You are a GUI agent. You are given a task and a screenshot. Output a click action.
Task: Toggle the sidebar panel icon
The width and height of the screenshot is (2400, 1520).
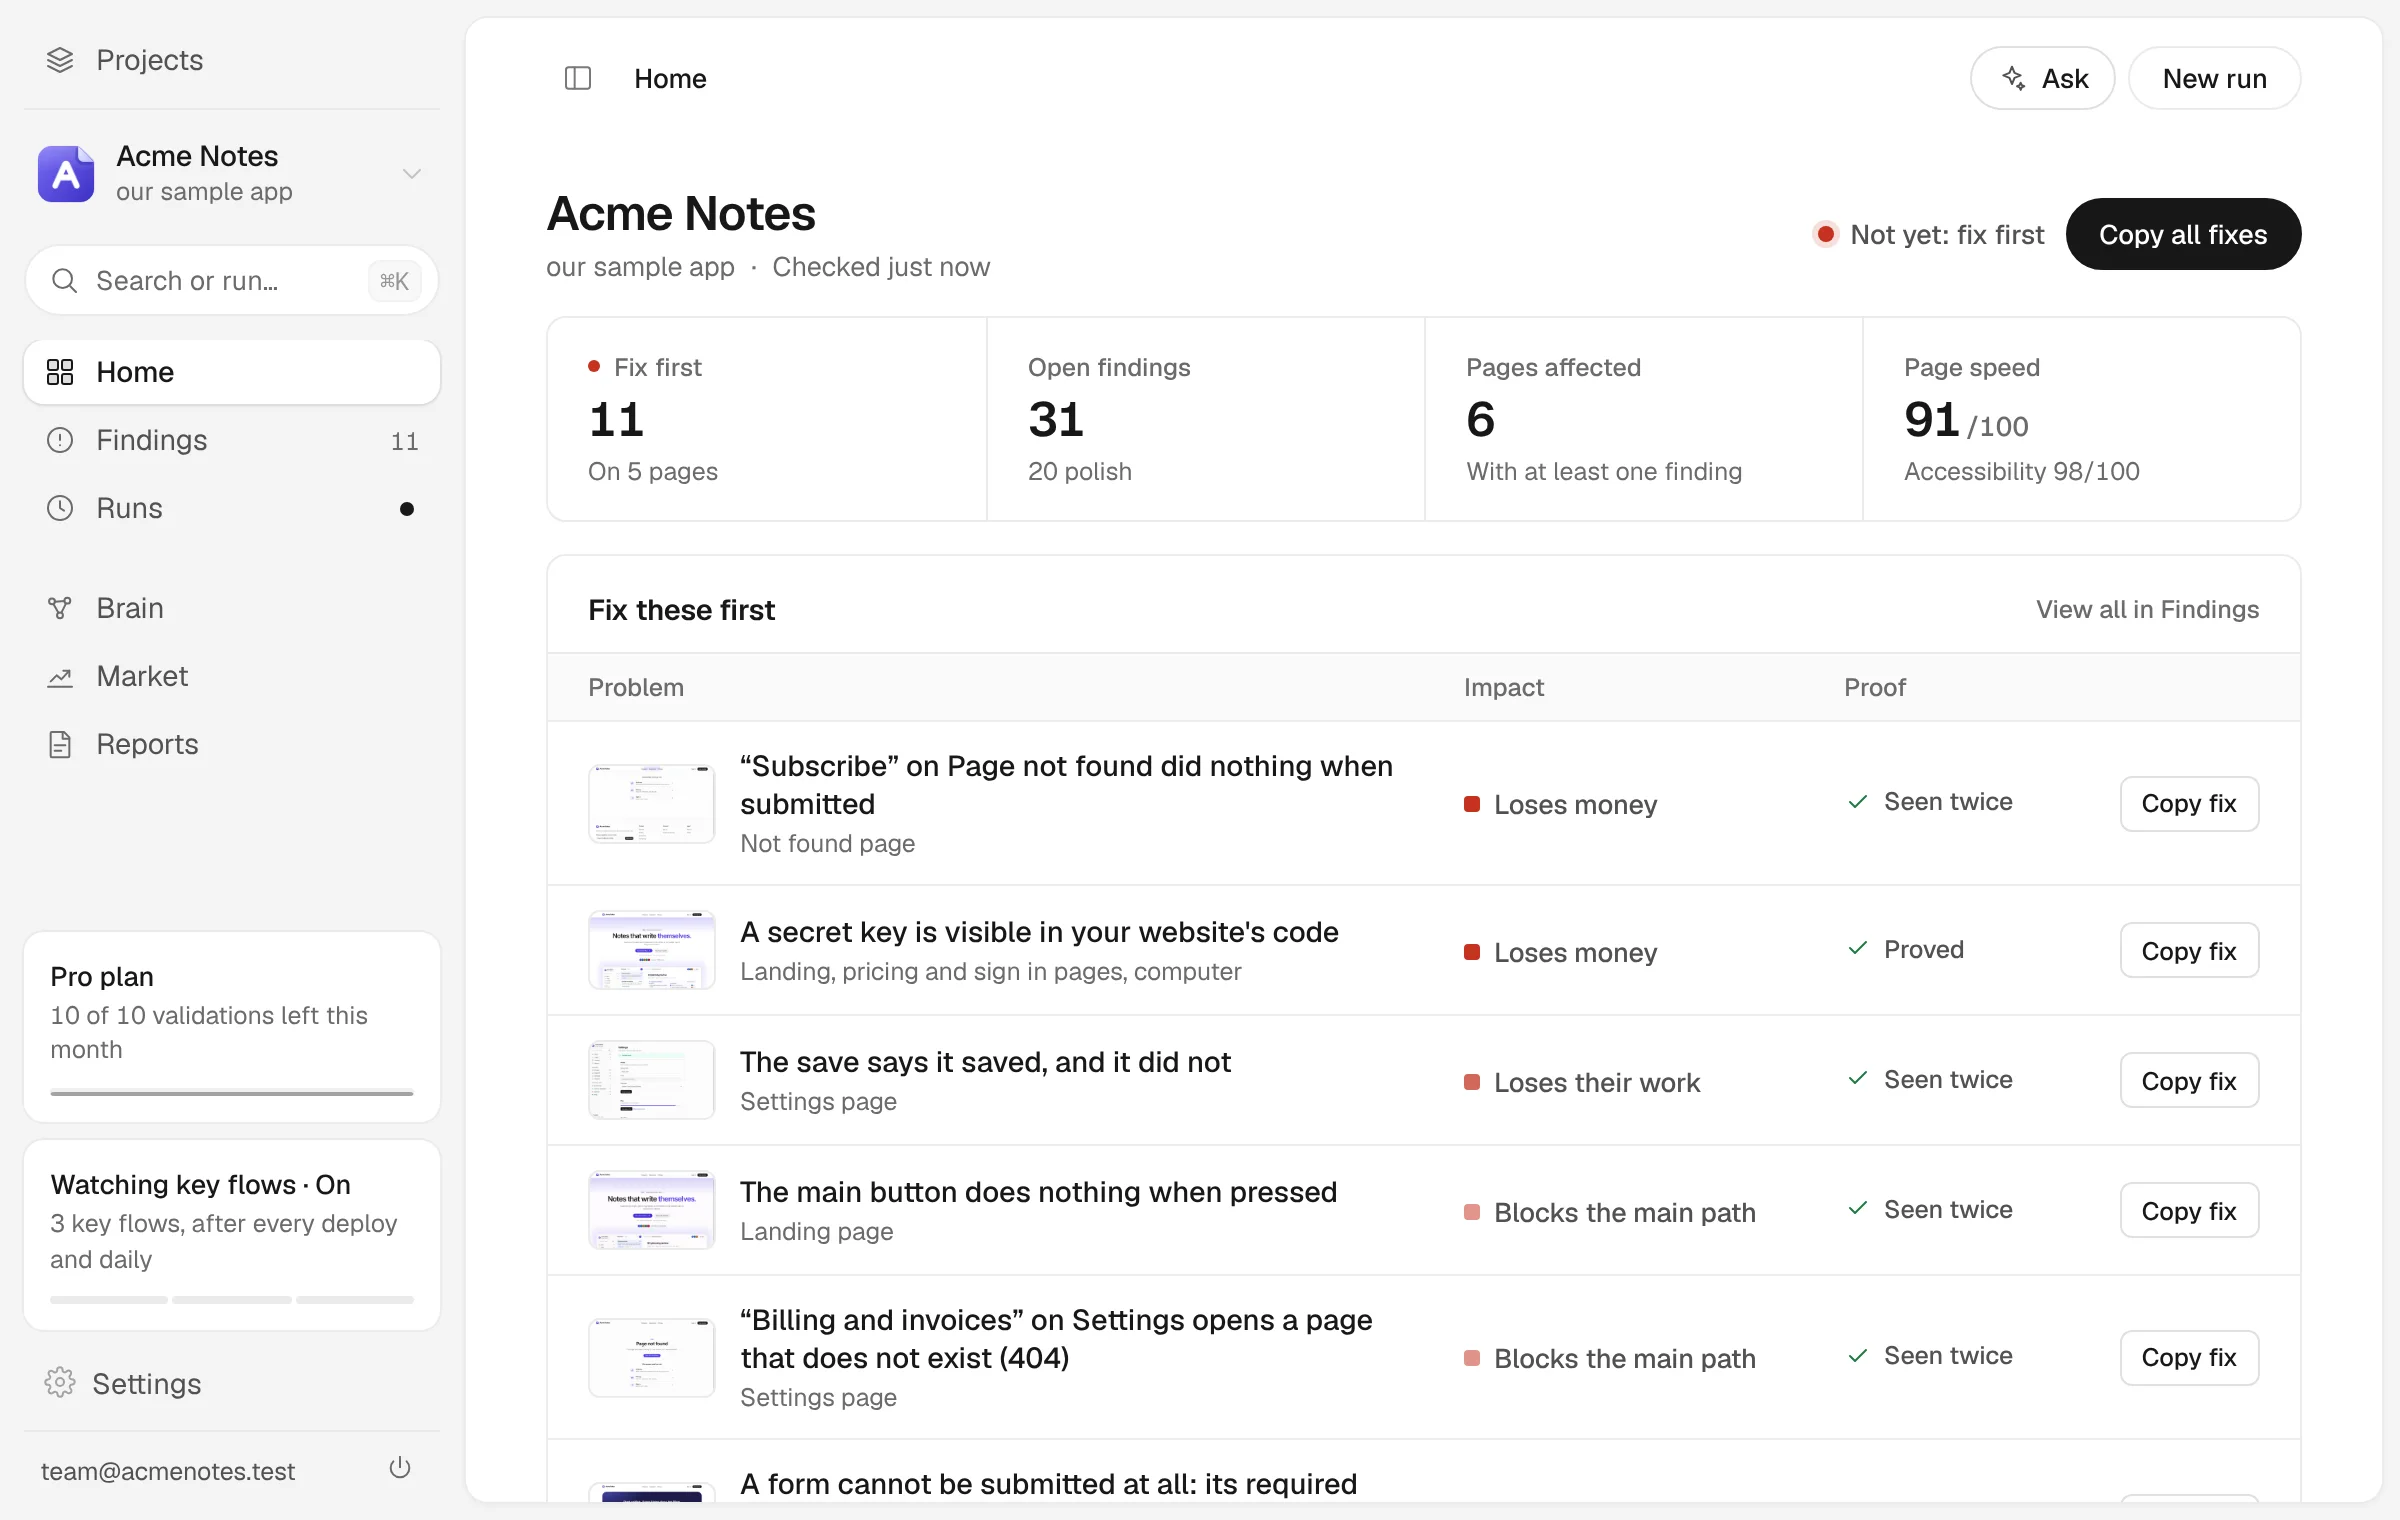(x=578, y=78)
